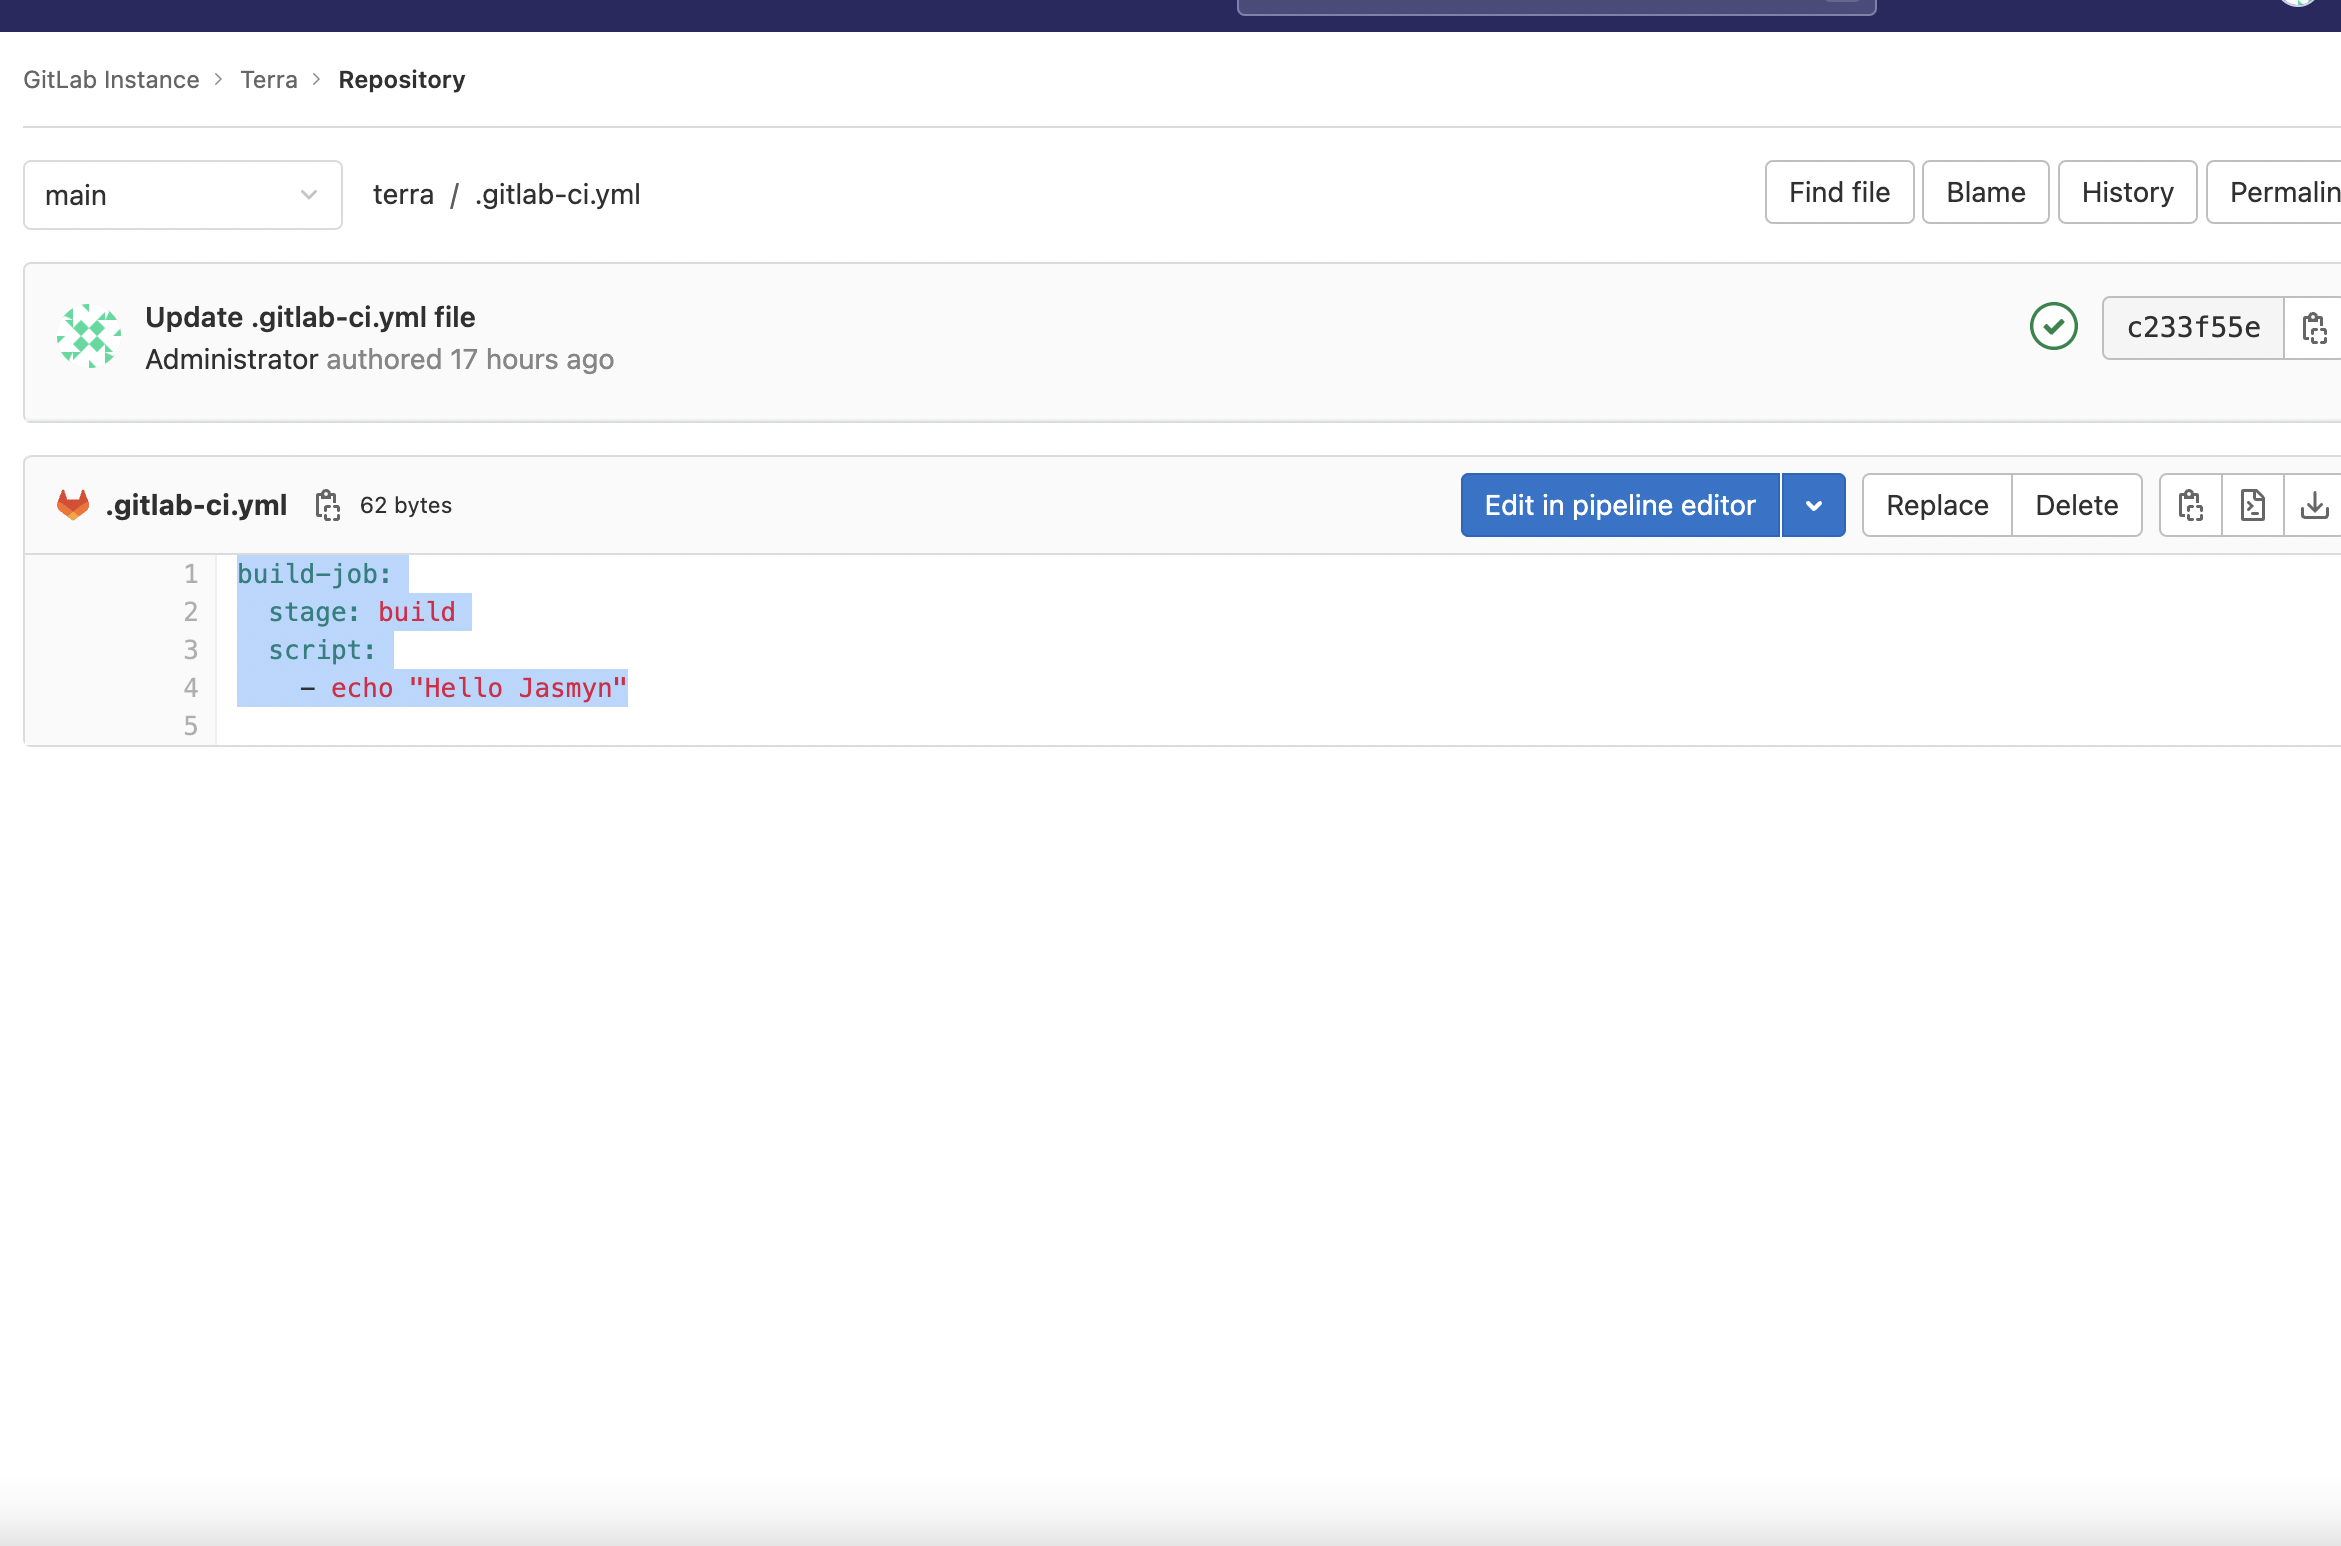
Task: Open the Administrator commit avatar
Action: [x=90, y=336]
